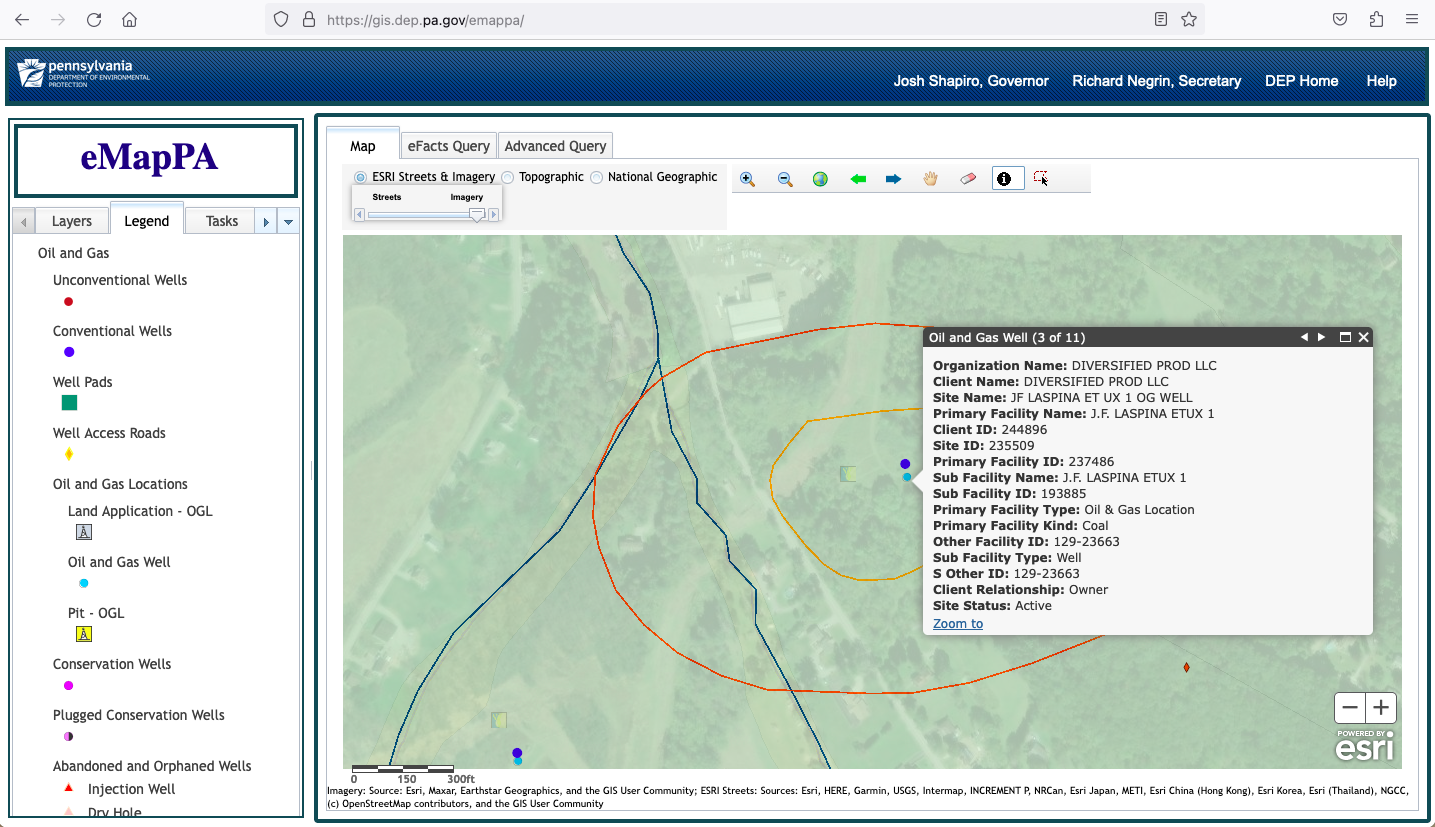The width and height of the screenshot is (1435, 827).
Task: Go to next extent blue arrow
Action: click(893, 179)
